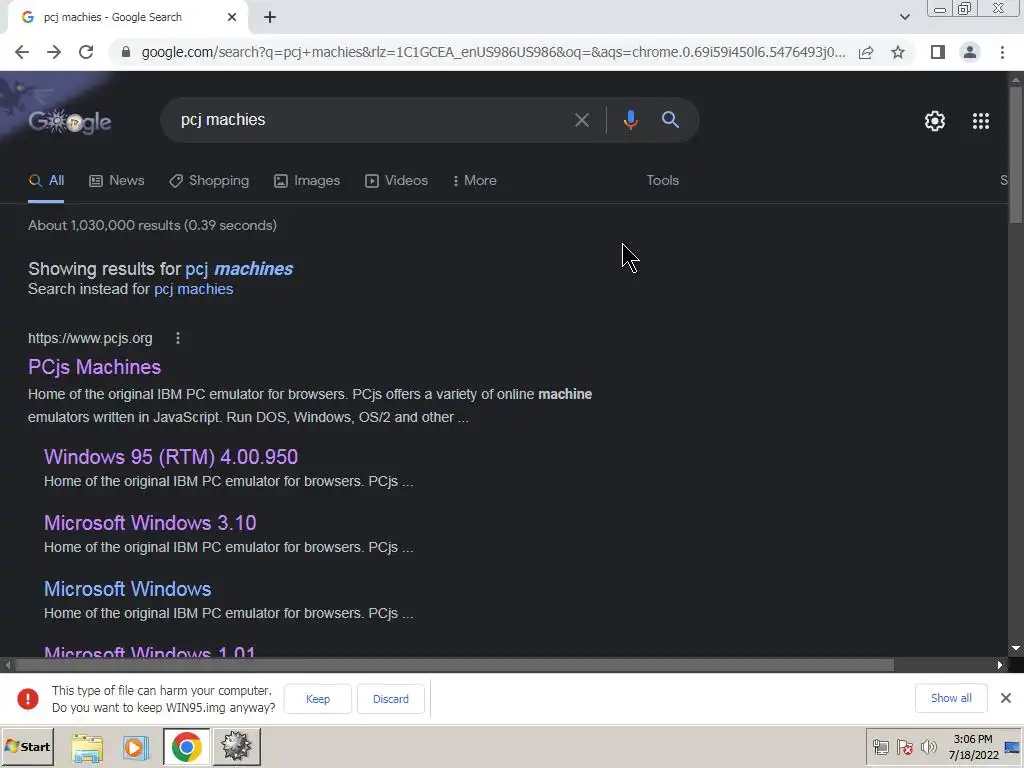Open Chrome's three-dot menu
Image resolution: width=1024 pixels, height=768 pixels.
pos(1002,52)
